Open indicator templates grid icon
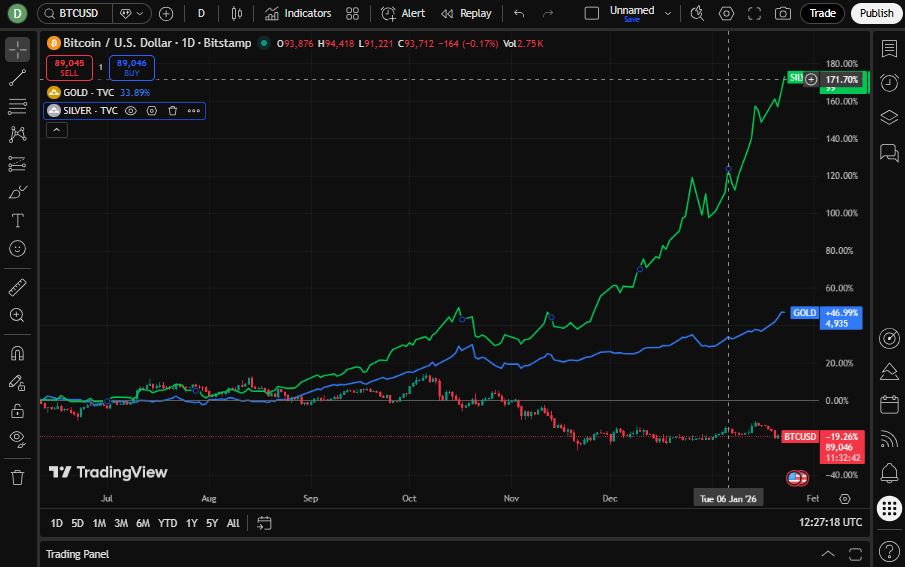The height and width of the screenshot is (567, 905). tap(353, 13)
